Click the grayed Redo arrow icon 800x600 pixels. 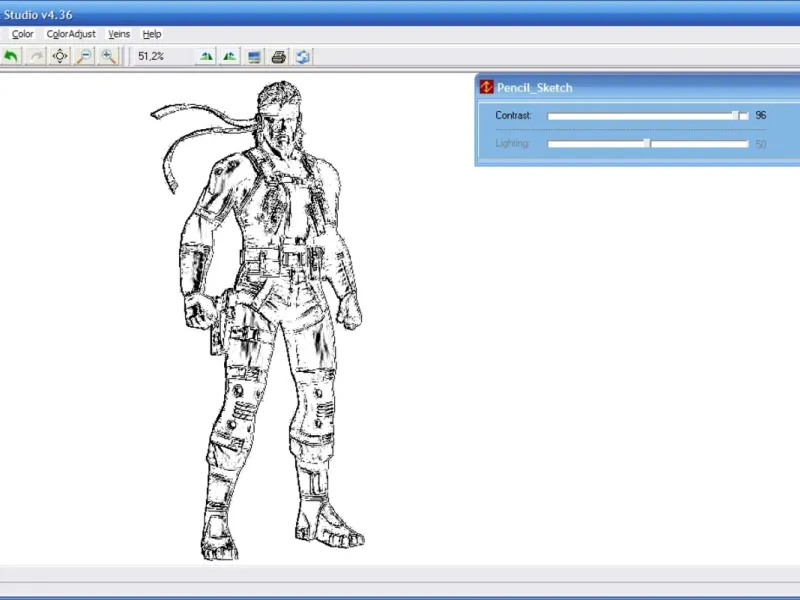[36, 56]
